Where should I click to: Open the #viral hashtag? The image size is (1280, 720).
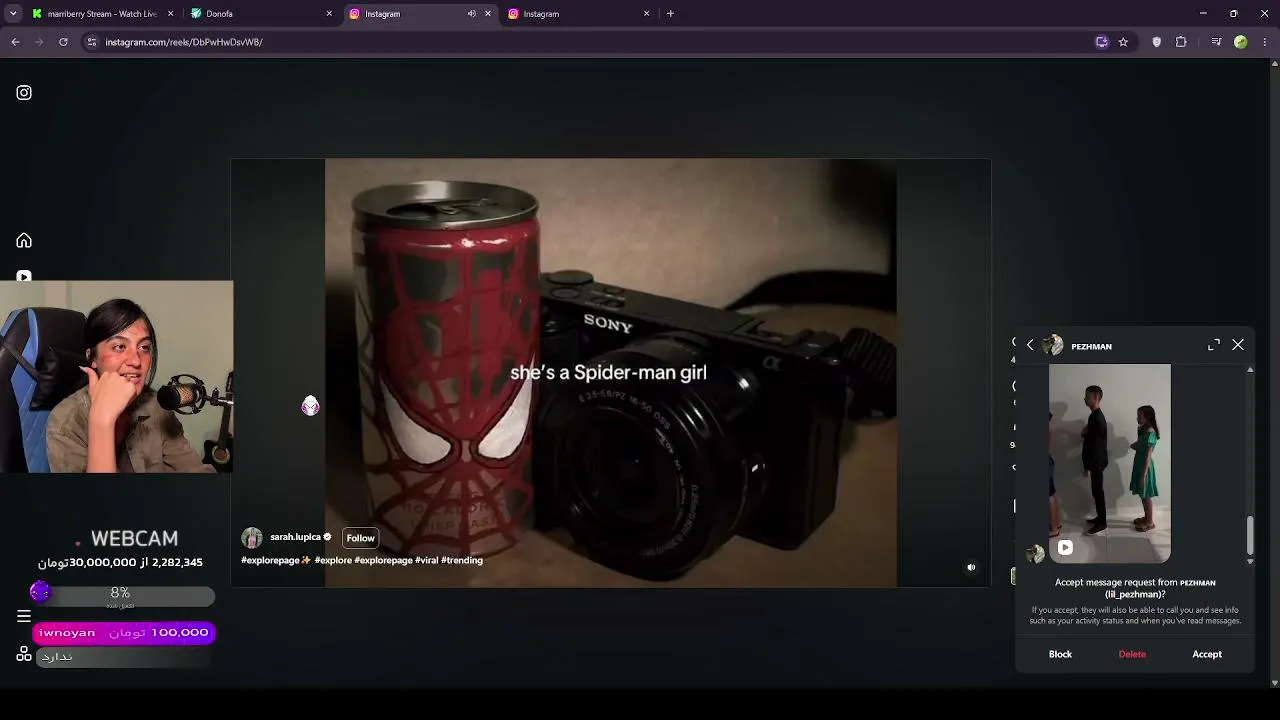click(426, 560)
